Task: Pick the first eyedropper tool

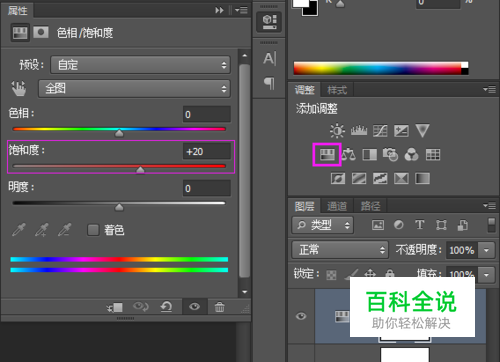Action: pos(19,230)
